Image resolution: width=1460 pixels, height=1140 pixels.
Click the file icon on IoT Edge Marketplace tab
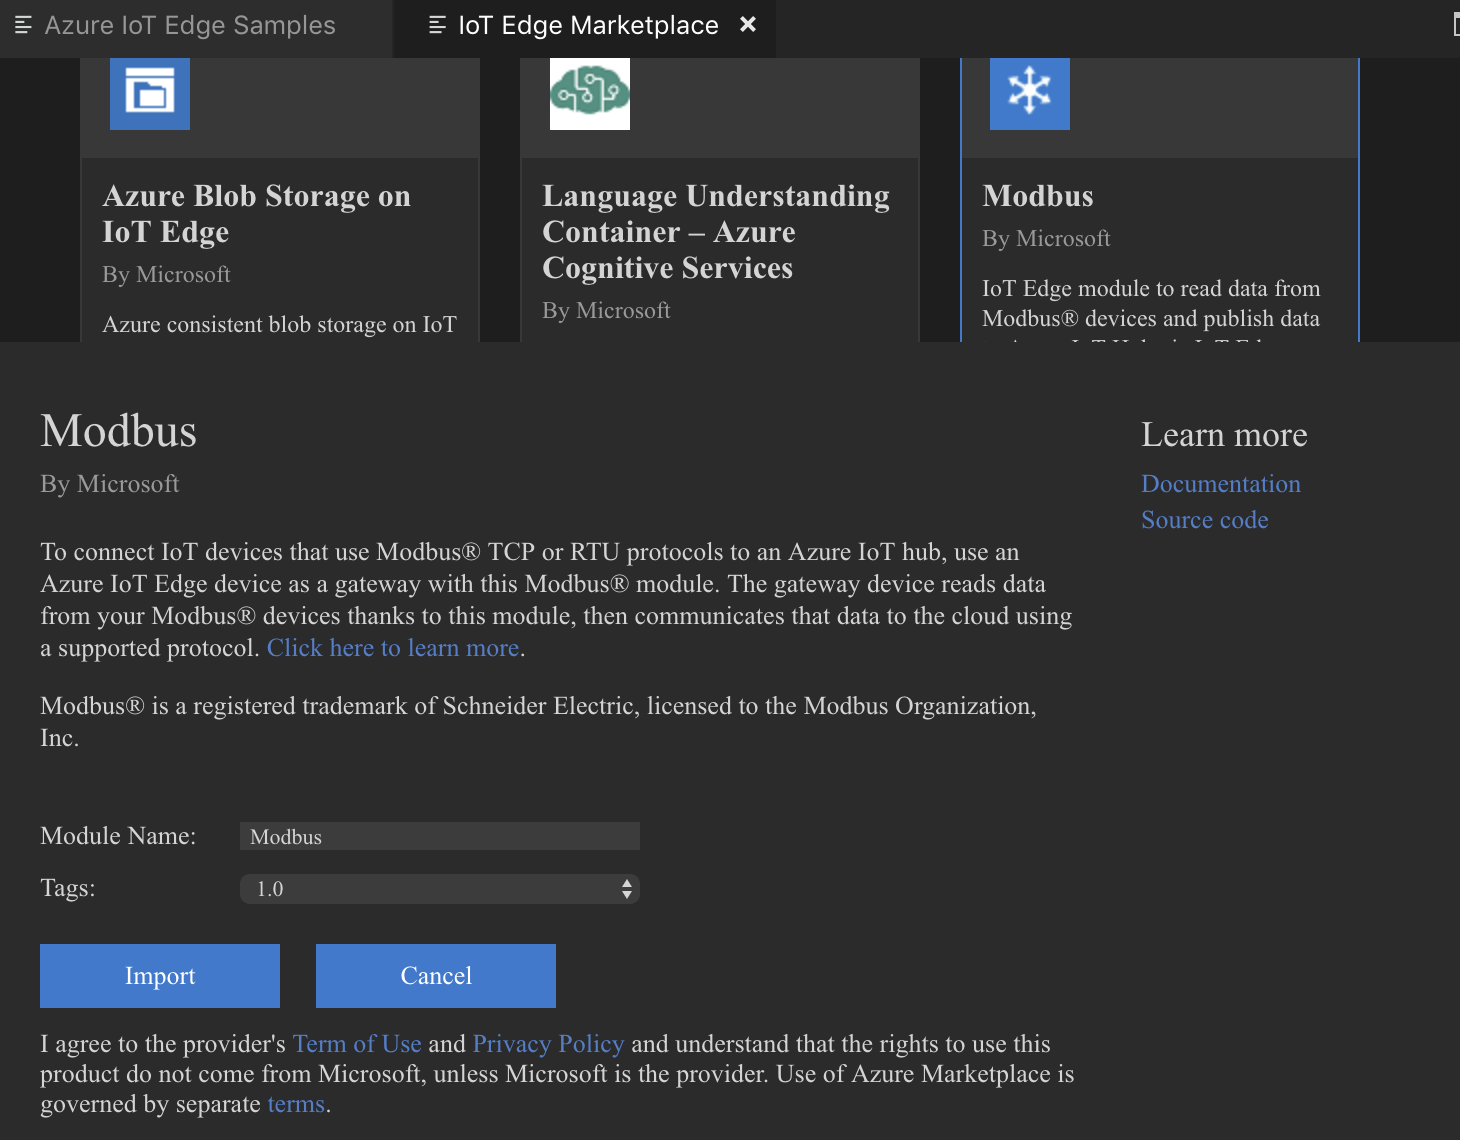click(x=435, y=25)
